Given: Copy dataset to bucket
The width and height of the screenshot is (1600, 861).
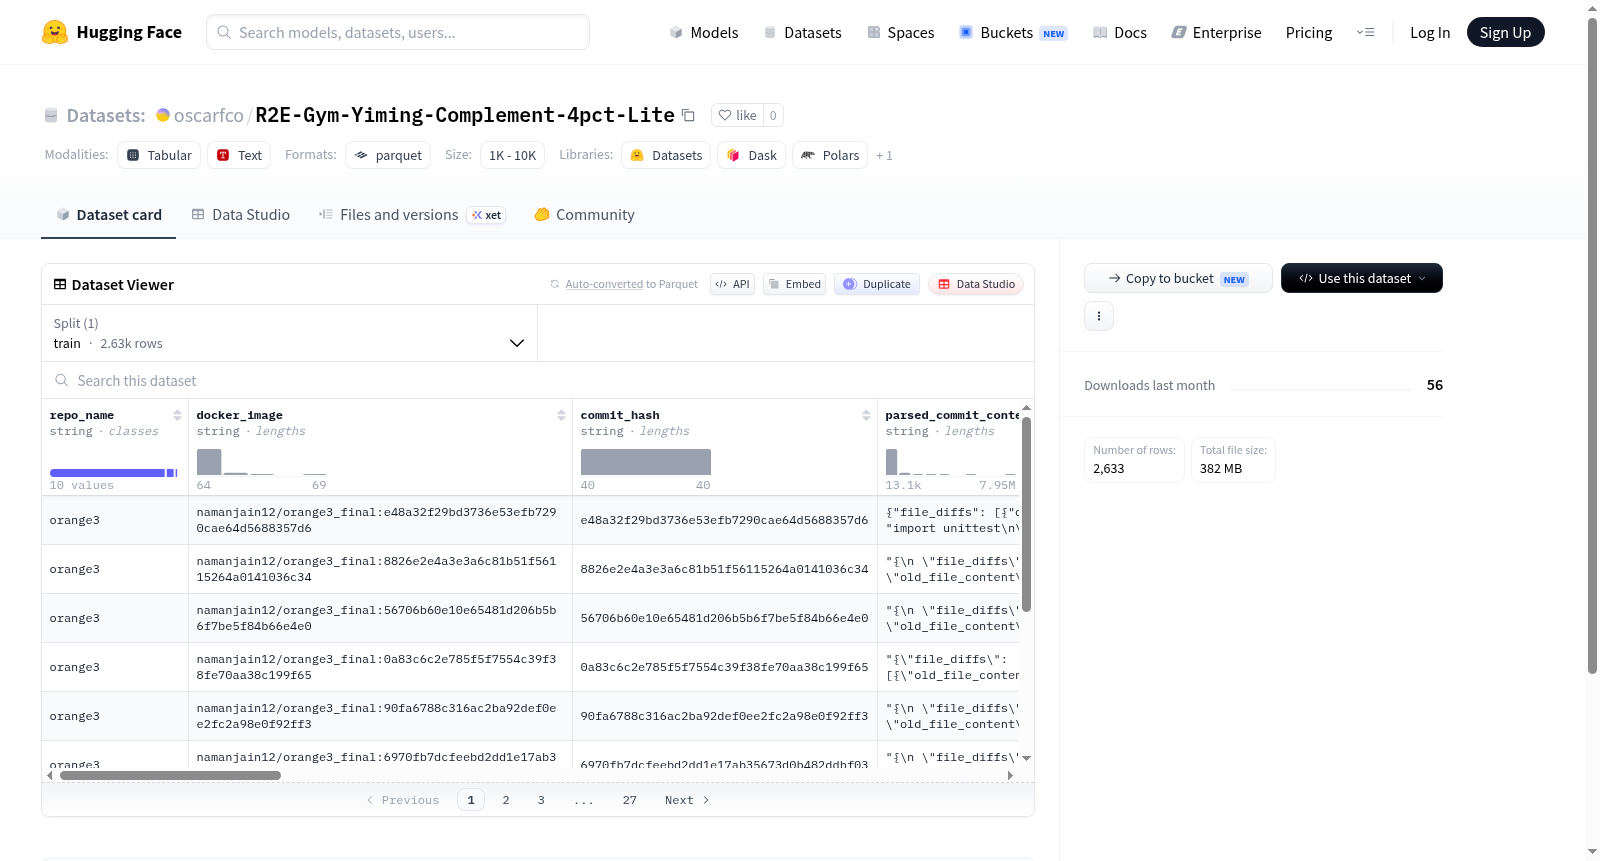Looking at the screenshot, I should click(1178, 278).
